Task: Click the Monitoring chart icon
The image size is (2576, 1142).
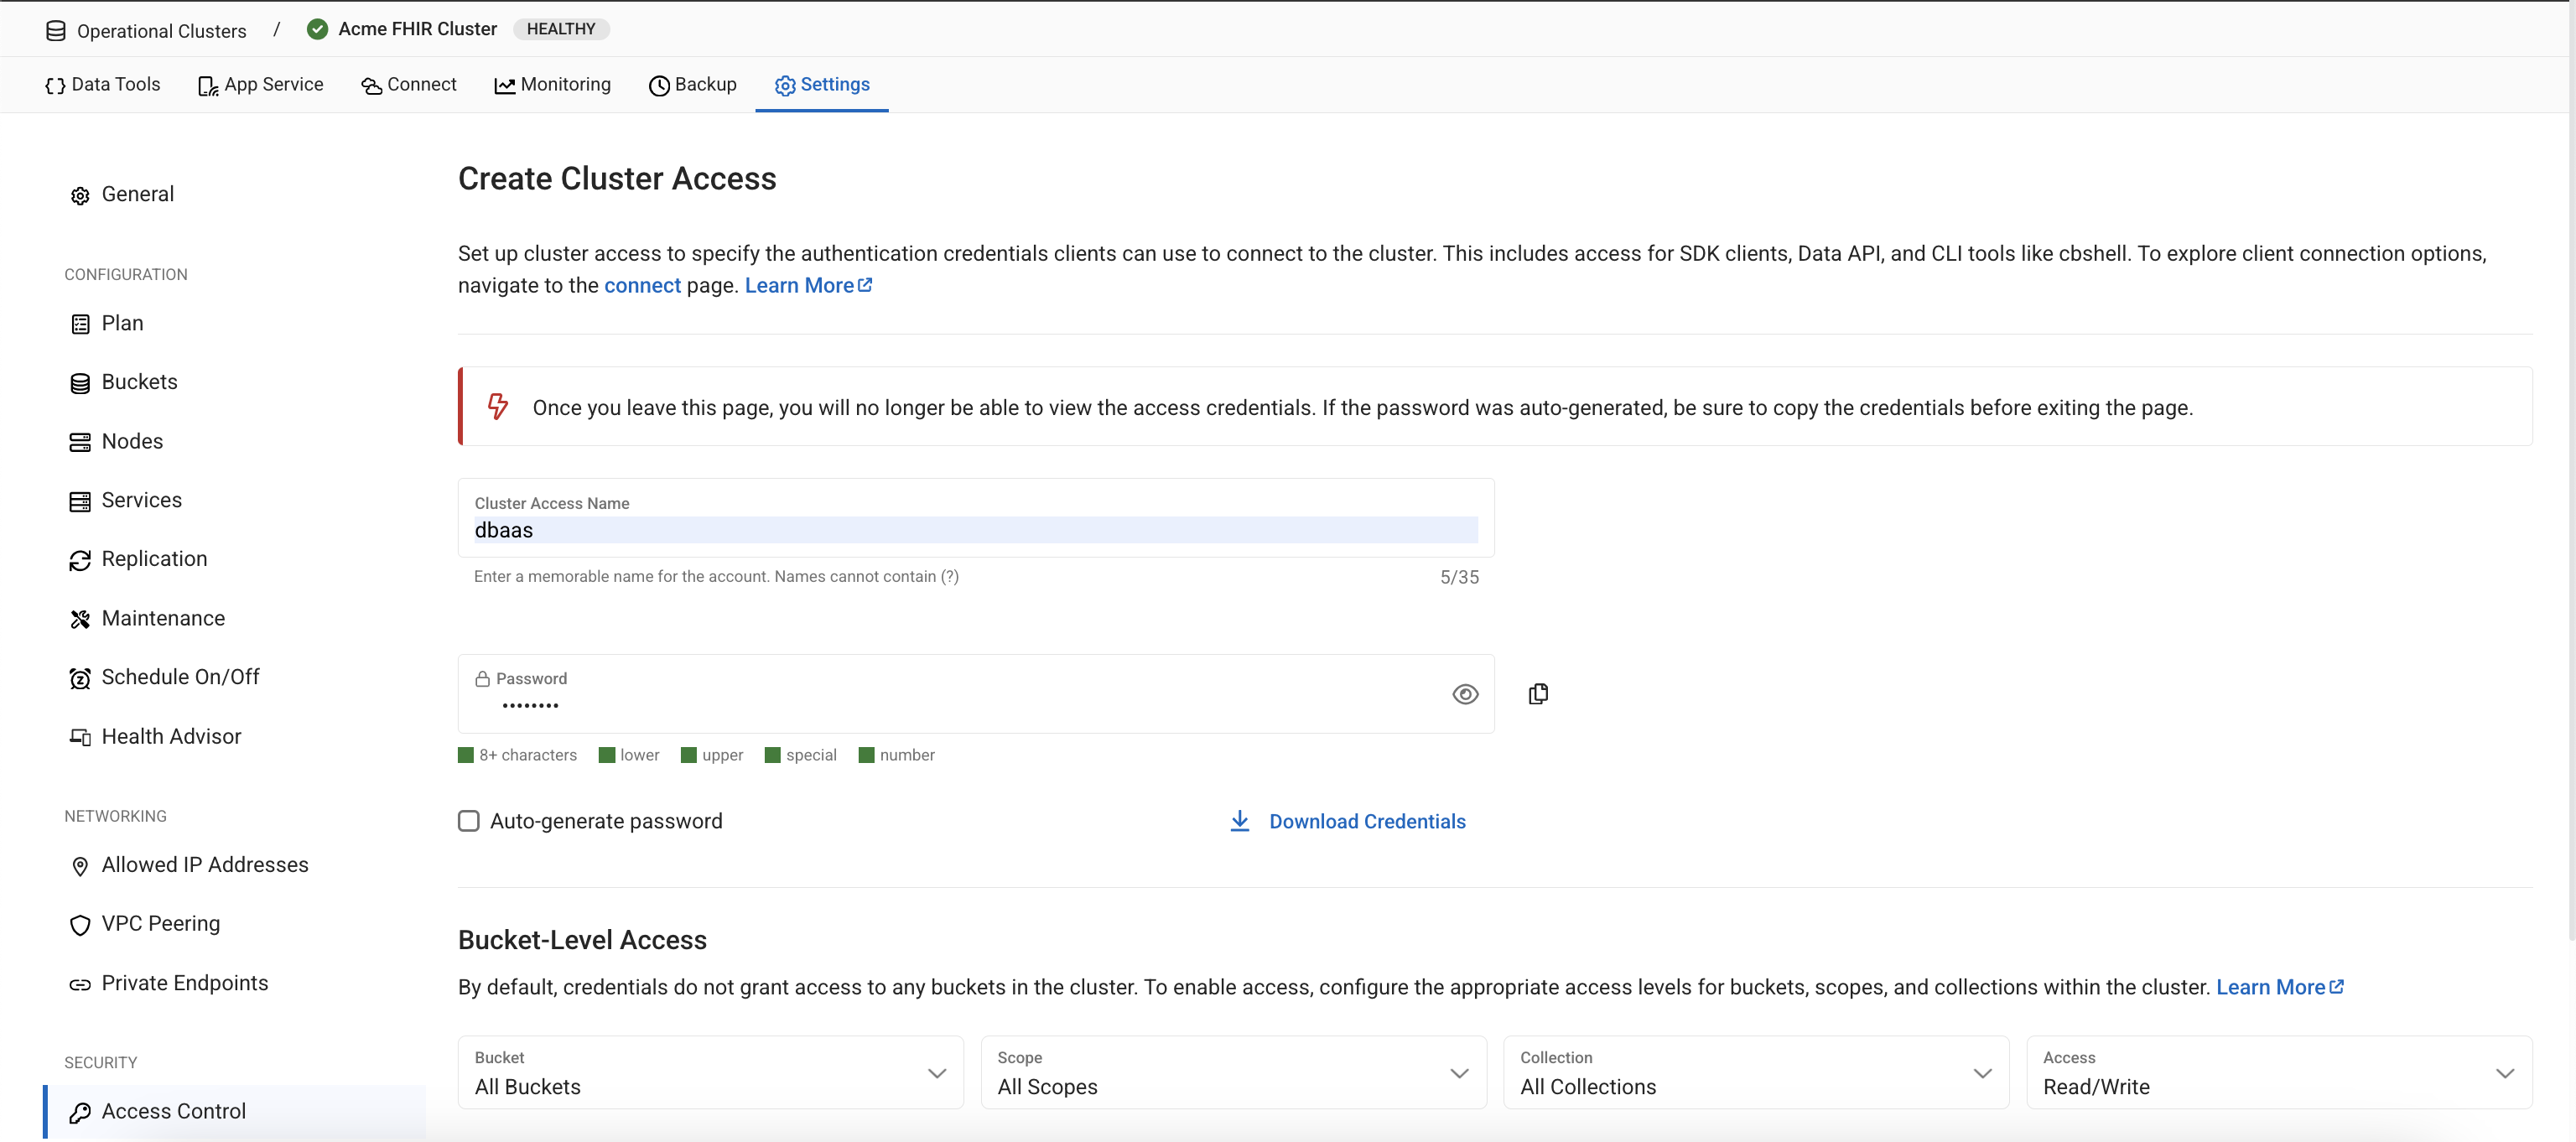Action: 506,85
